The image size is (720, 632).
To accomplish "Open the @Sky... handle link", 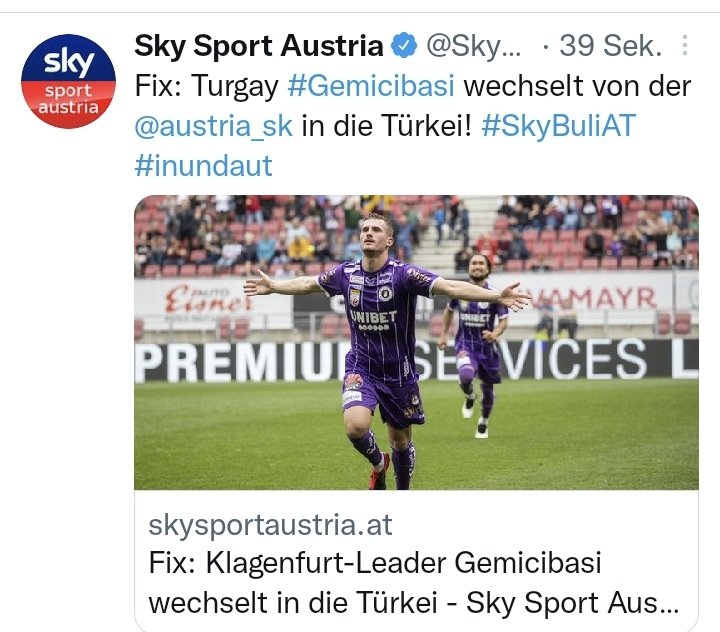I will click(x=473, y=46).
